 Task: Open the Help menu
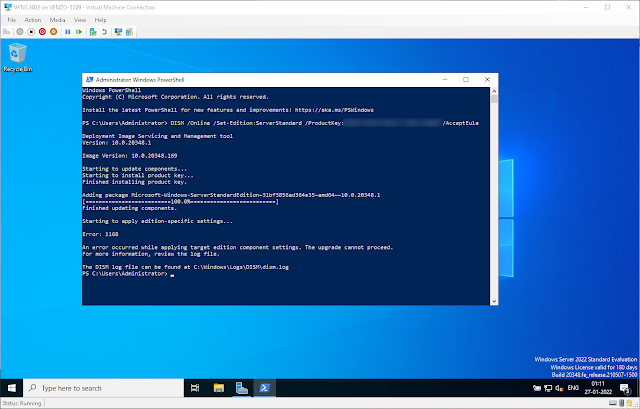[100, 20]
